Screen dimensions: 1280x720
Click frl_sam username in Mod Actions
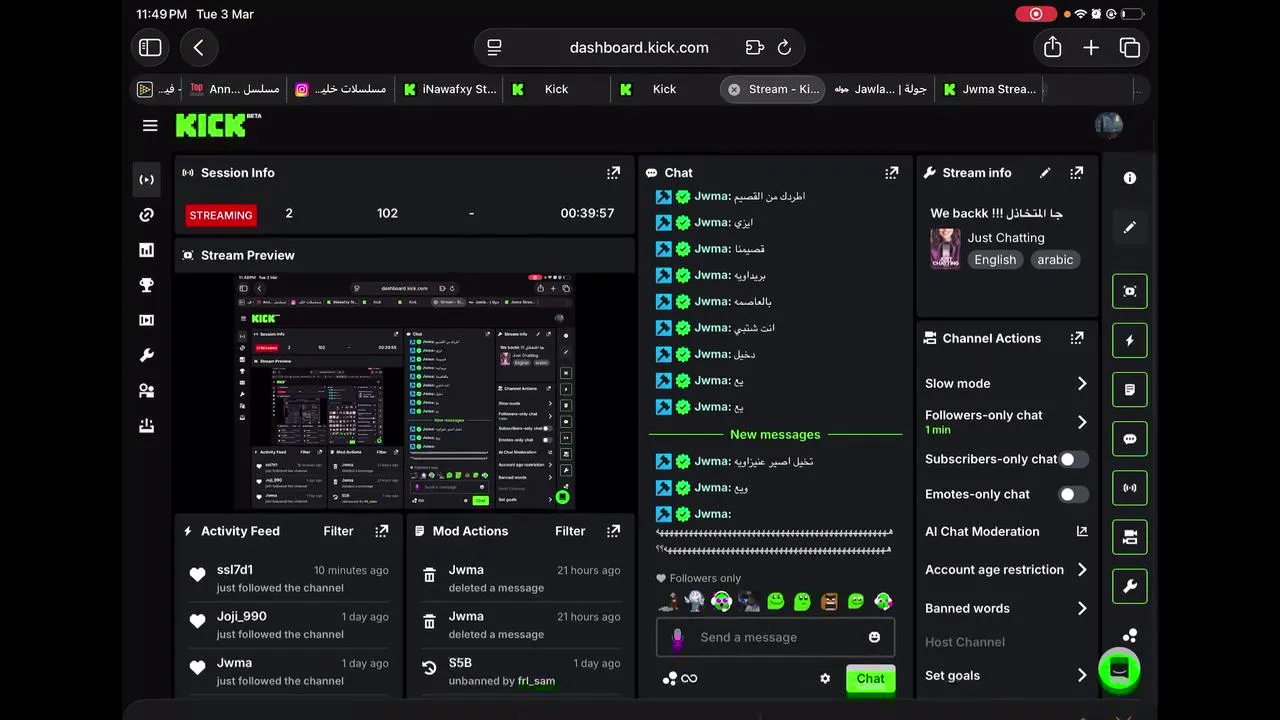coord(536,681)
